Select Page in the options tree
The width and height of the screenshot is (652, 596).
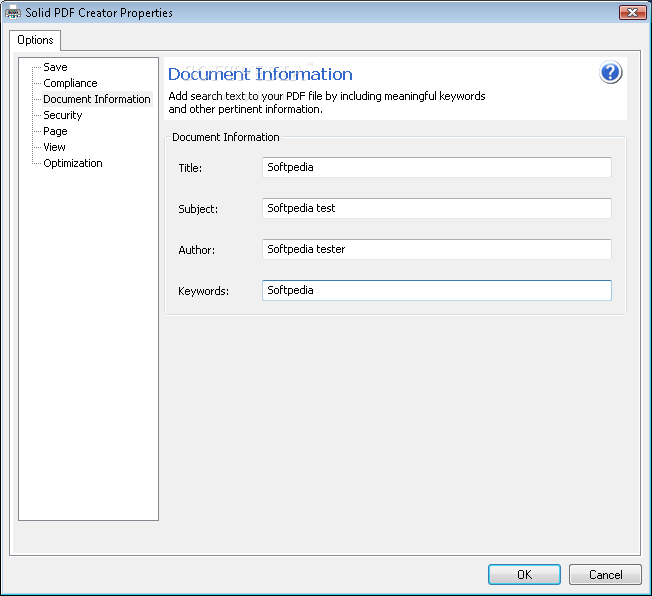pyautogui.click(x=55, y=131)
